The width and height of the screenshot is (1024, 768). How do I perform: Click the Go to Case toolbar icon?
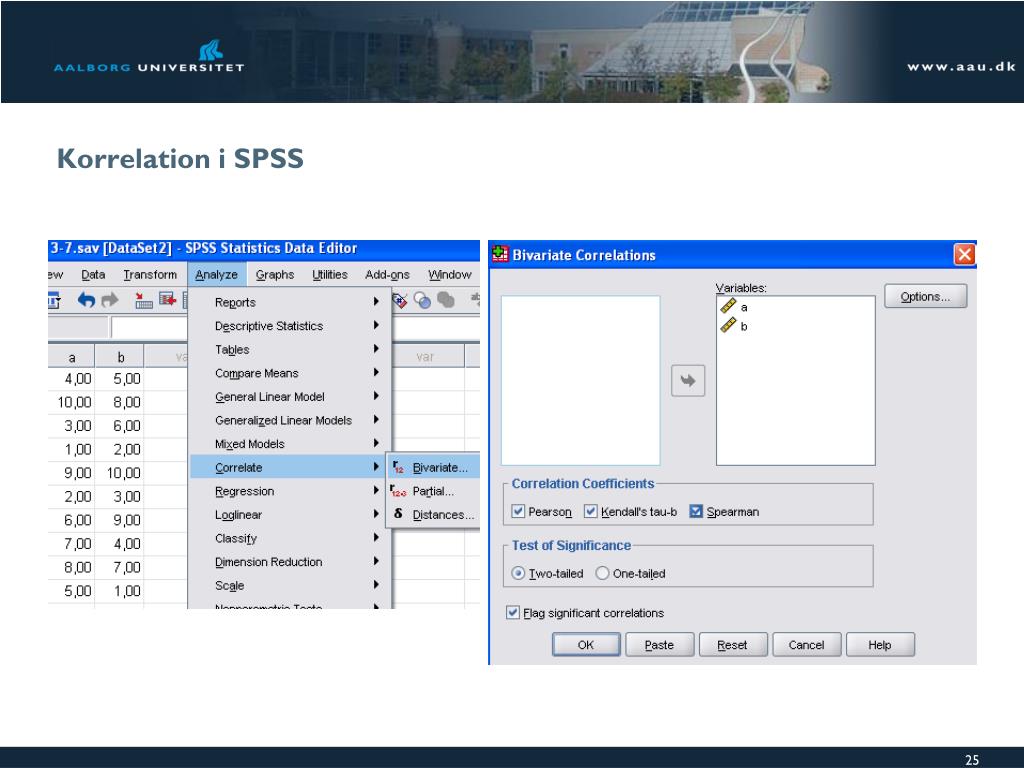[x=143, y=300]
